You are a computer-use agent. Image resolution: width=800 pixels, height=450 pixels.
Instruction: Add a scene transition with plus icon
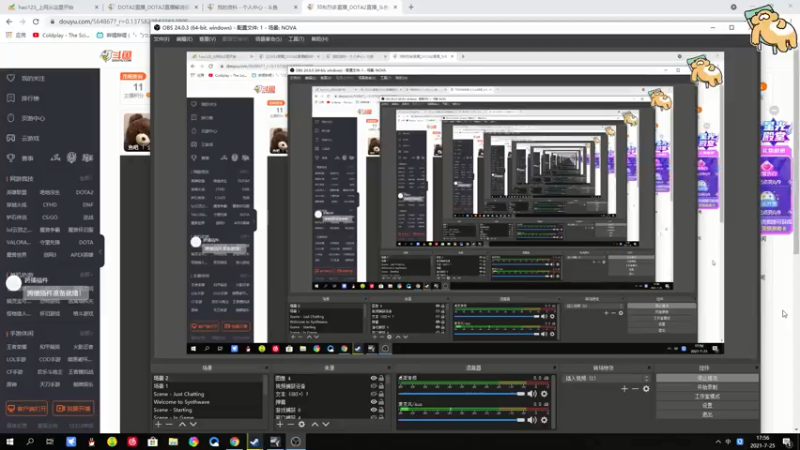tap(624, 389)
